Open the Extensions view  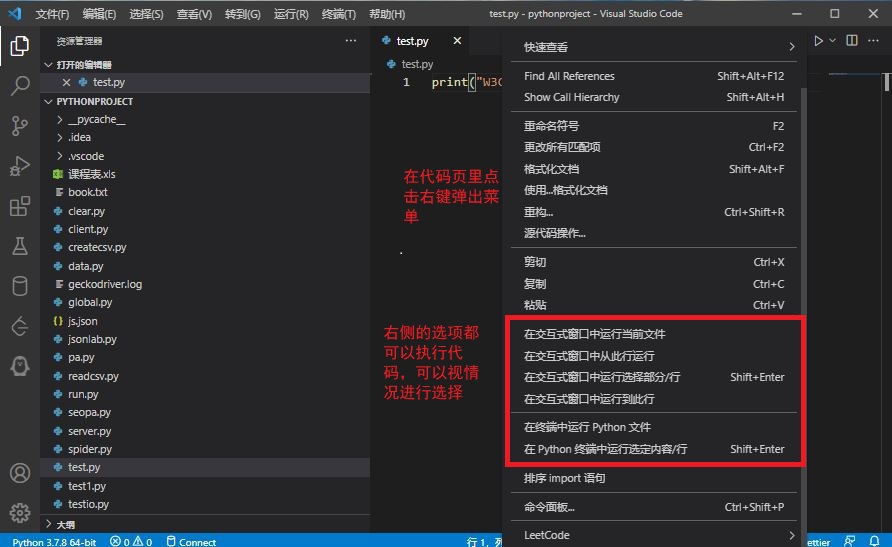click(19, 206)
